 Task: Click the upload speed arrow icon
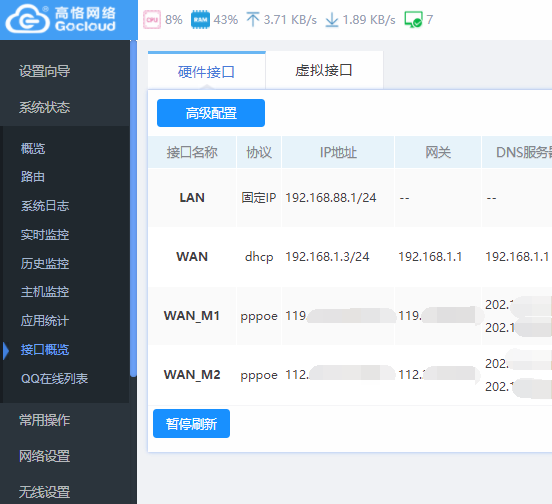[253, 19]
